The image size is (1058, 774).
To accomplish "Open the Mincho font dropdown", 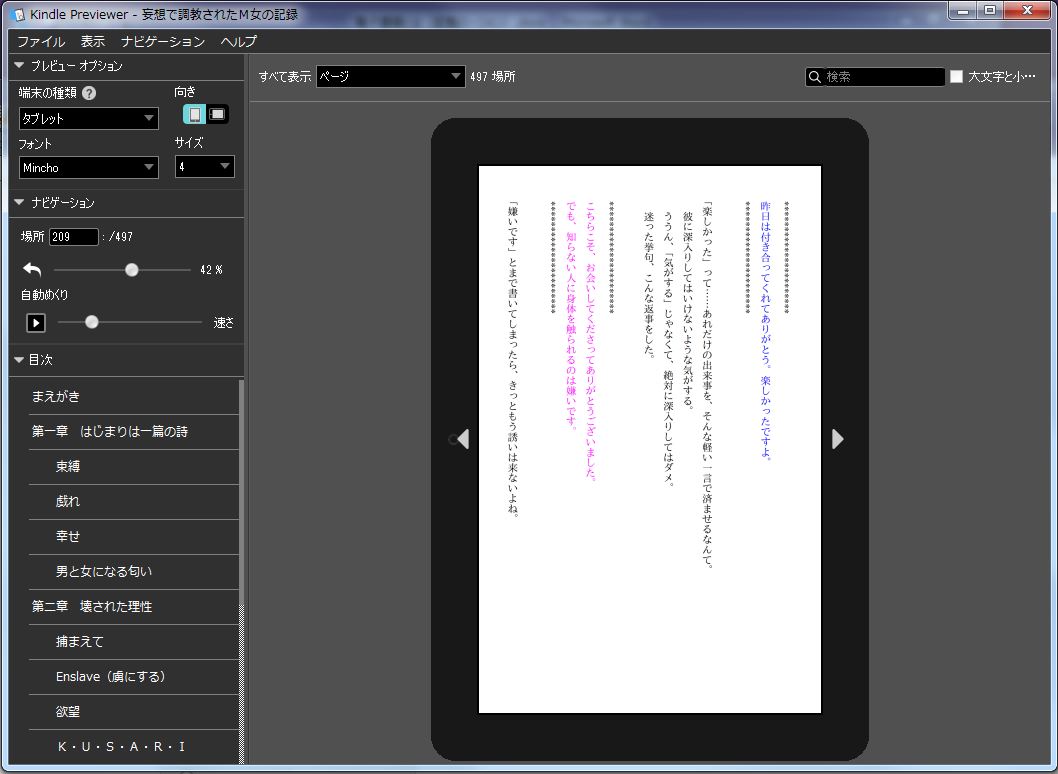I will point(88,167).
